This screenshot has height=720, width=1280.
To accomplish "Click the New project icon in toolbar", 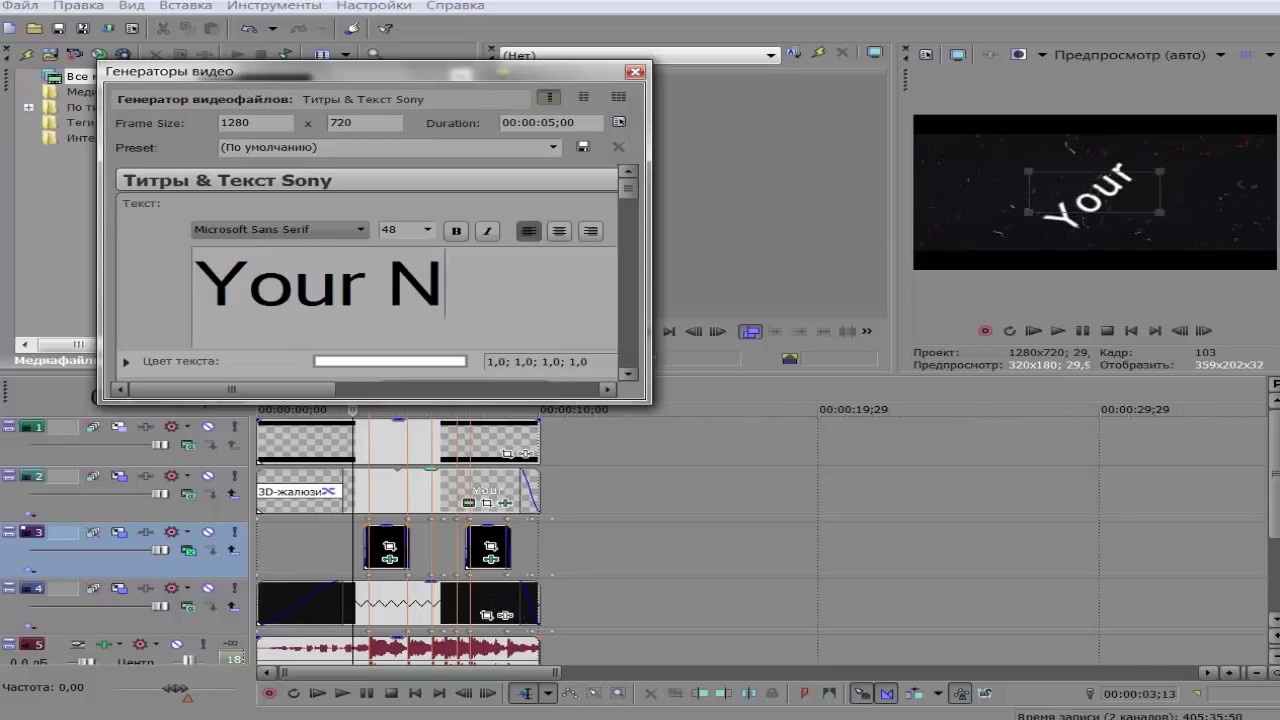I will click(x=10, y=29).
